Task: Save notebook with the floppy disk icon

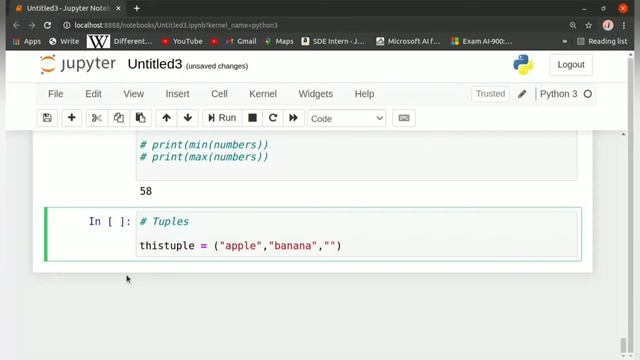Action: coord(47,118)
